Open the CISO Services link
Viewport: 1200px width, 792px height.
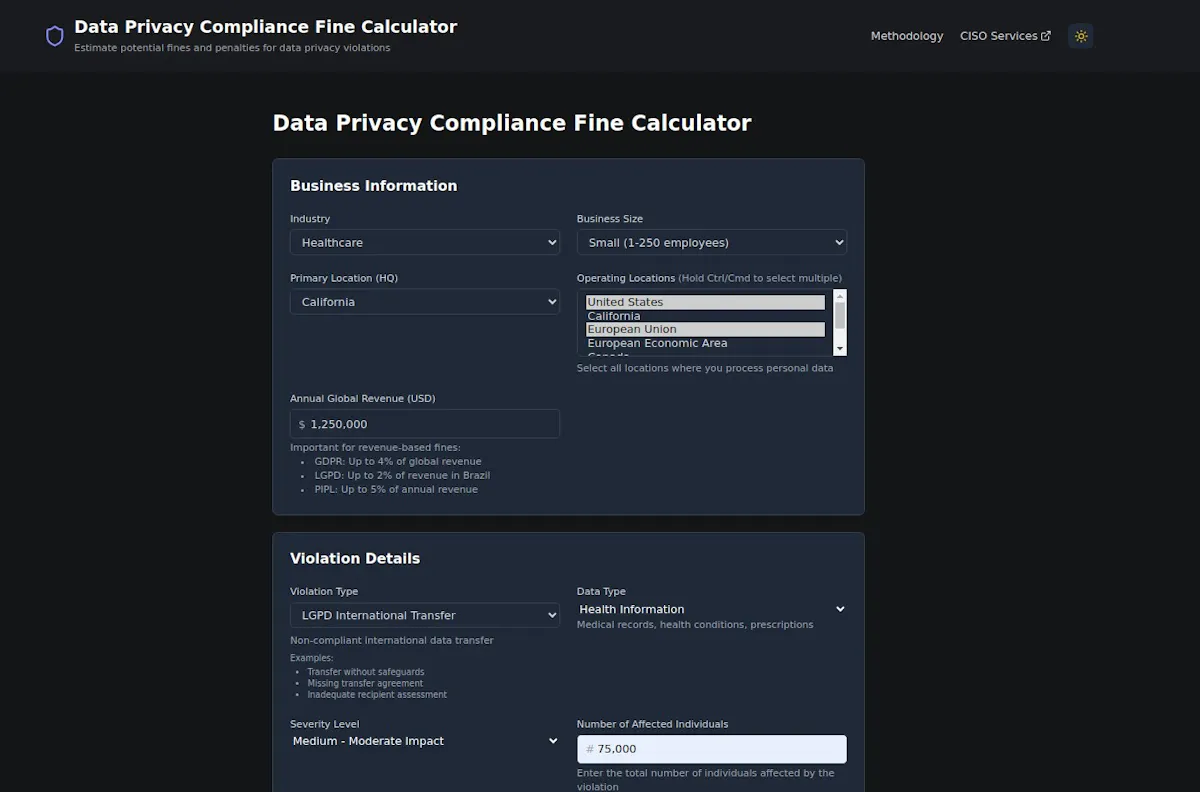[1005, 36]
